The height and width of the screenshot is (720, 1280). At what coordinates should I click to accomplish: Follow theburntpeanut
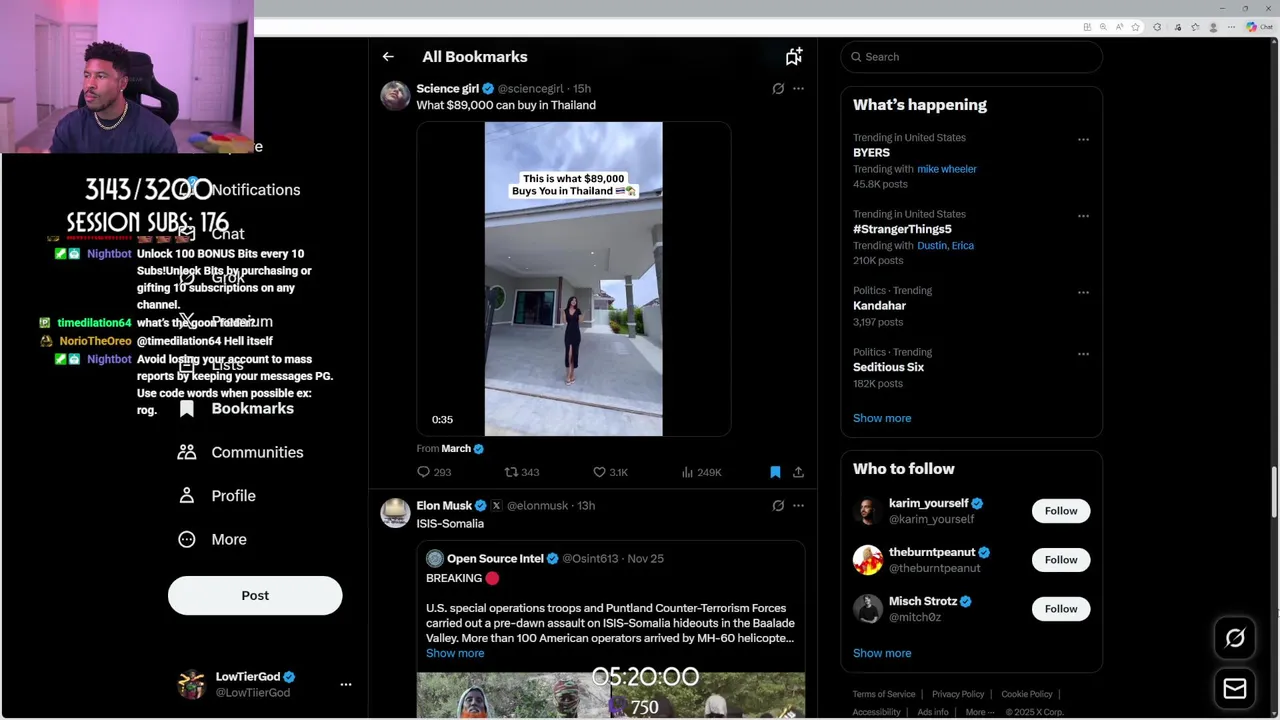coord(1061,560)
